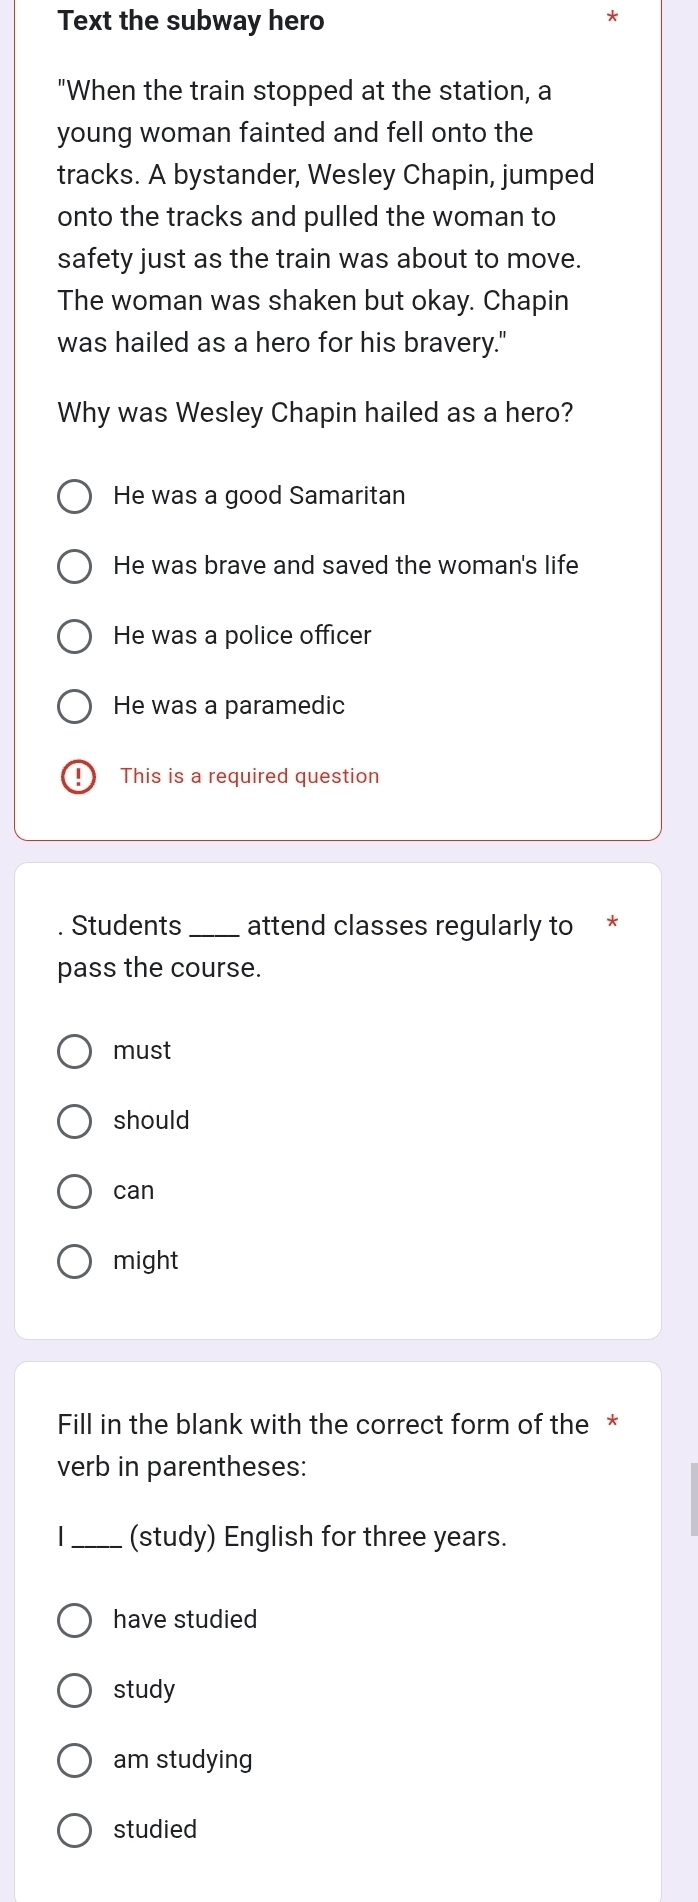Pick "He was a paramedic" option
The image size is (698, 1902).
tap(74, 706)
